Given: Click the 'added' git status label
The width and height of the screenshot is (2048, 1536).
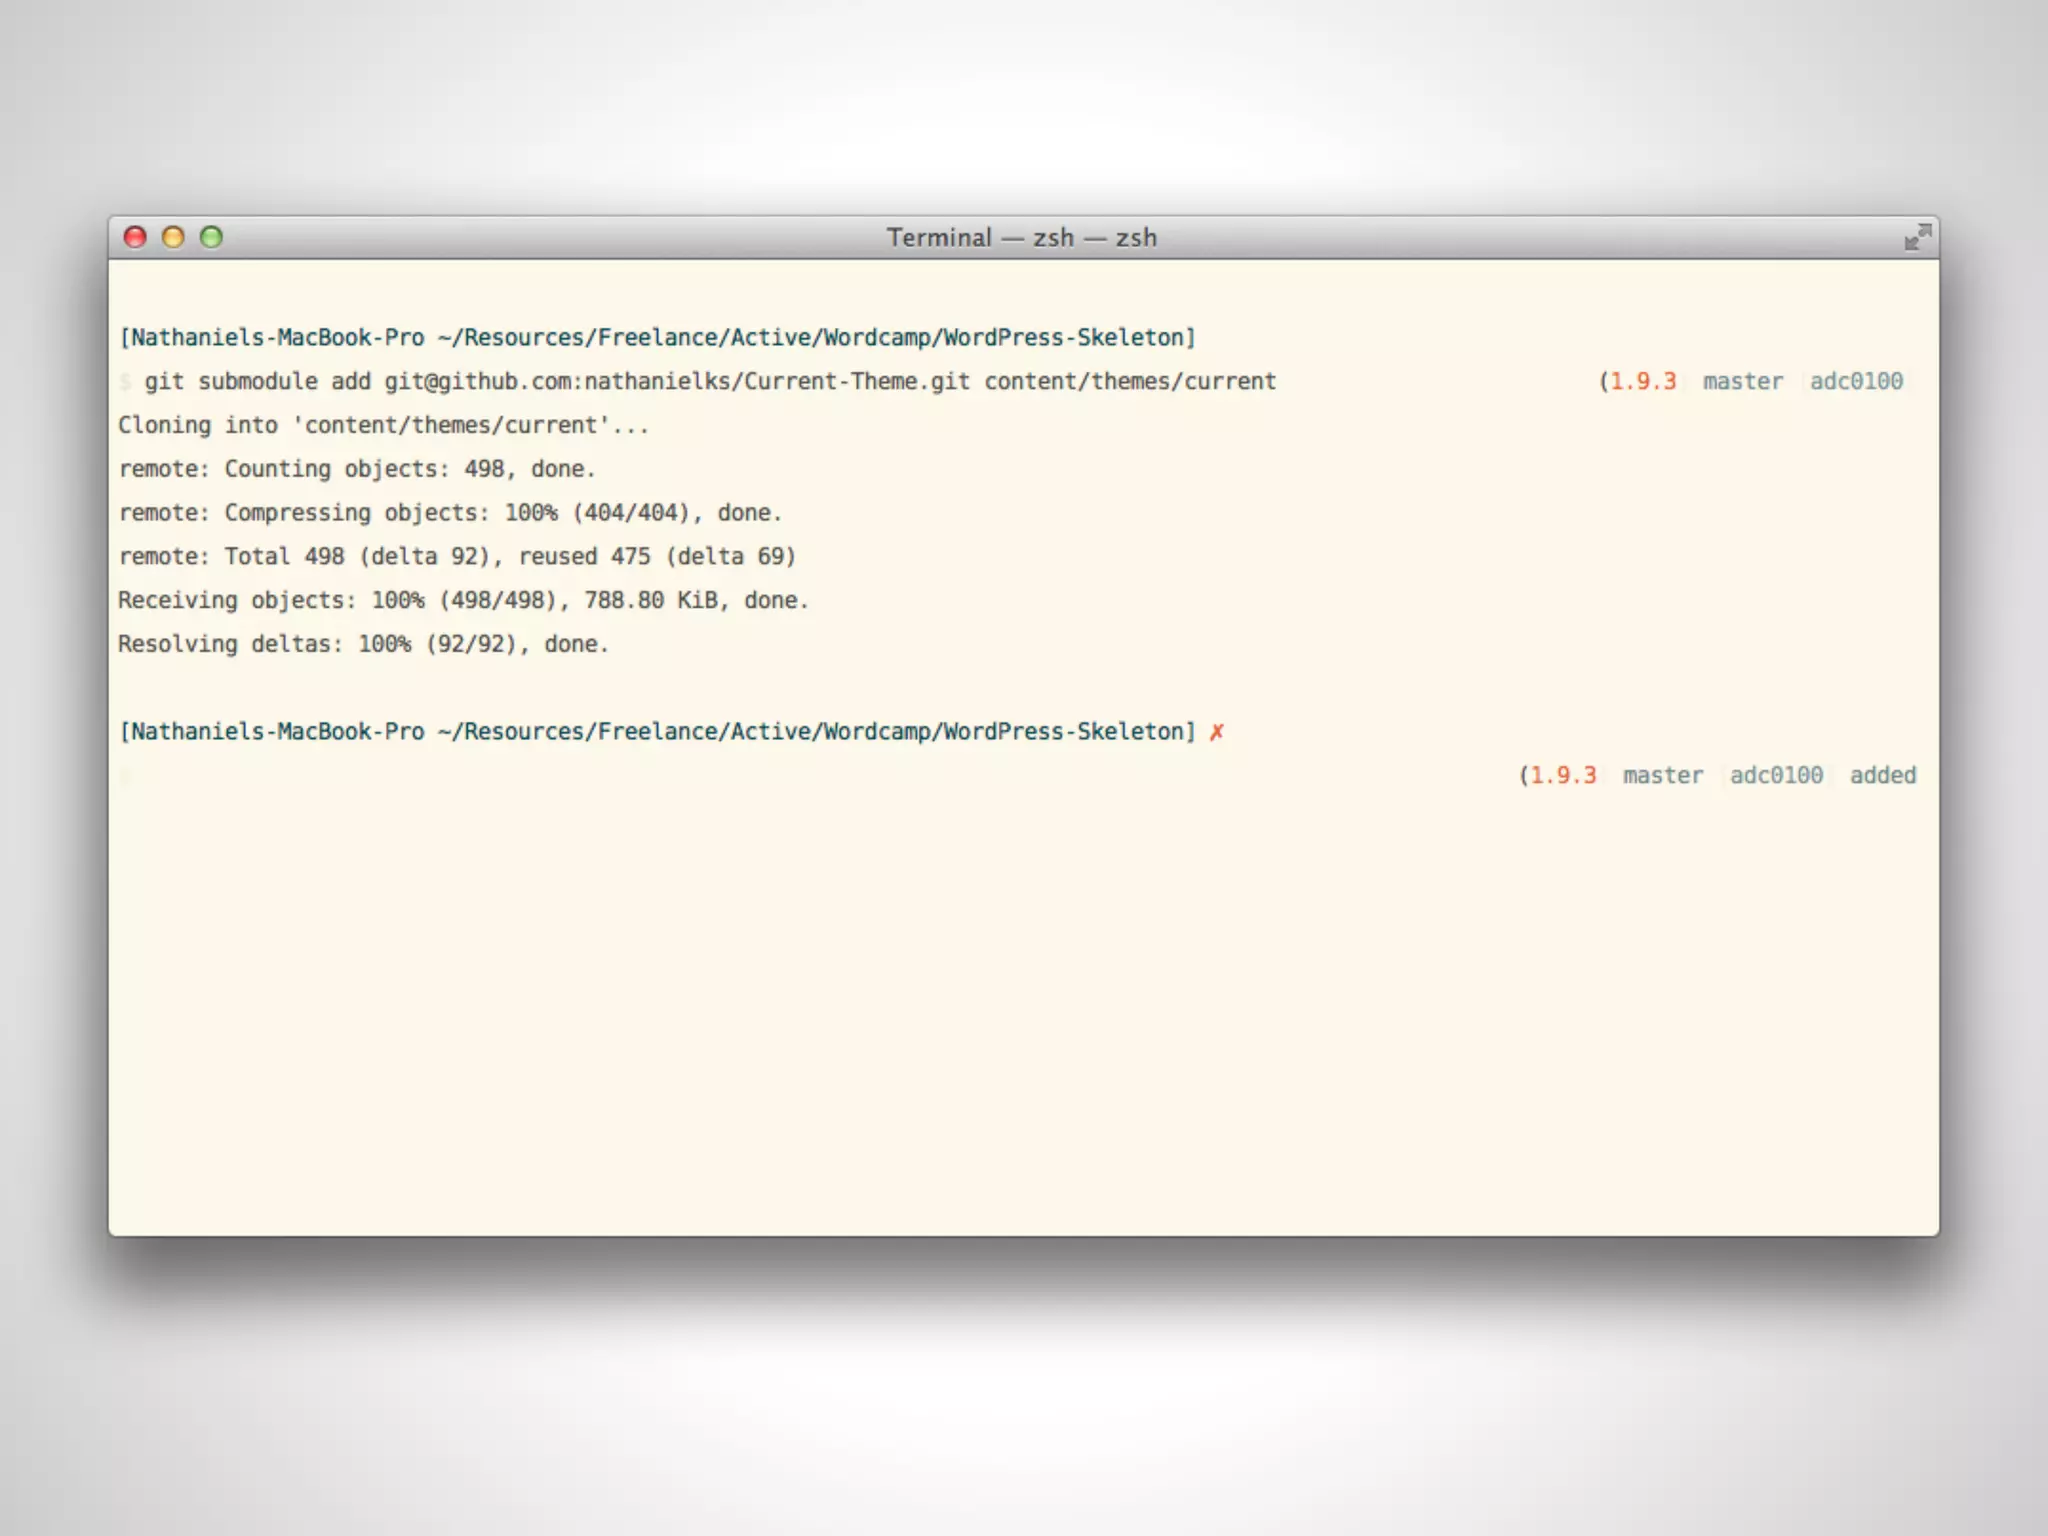Looking at the screenshot, I should (1882, 776).
